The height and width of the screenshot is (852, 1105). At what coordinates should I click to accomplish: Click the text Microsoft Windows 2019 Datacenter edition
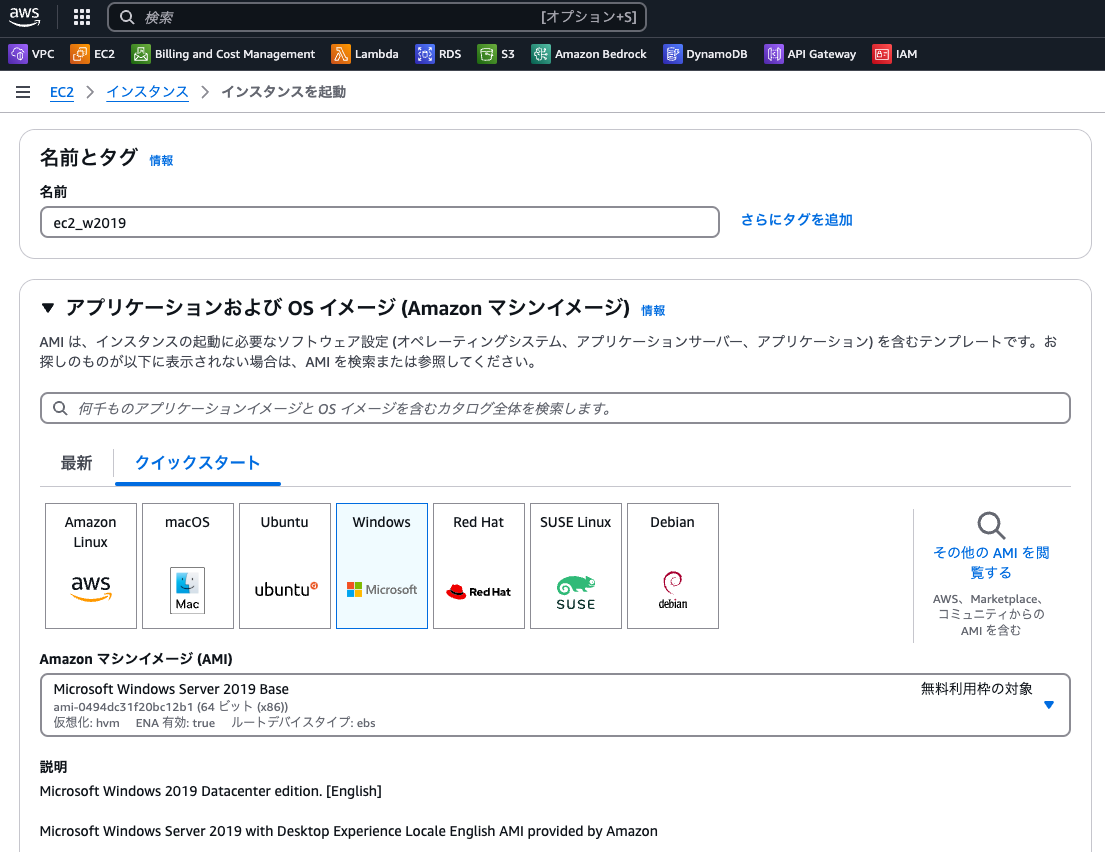tap(180, 791)
